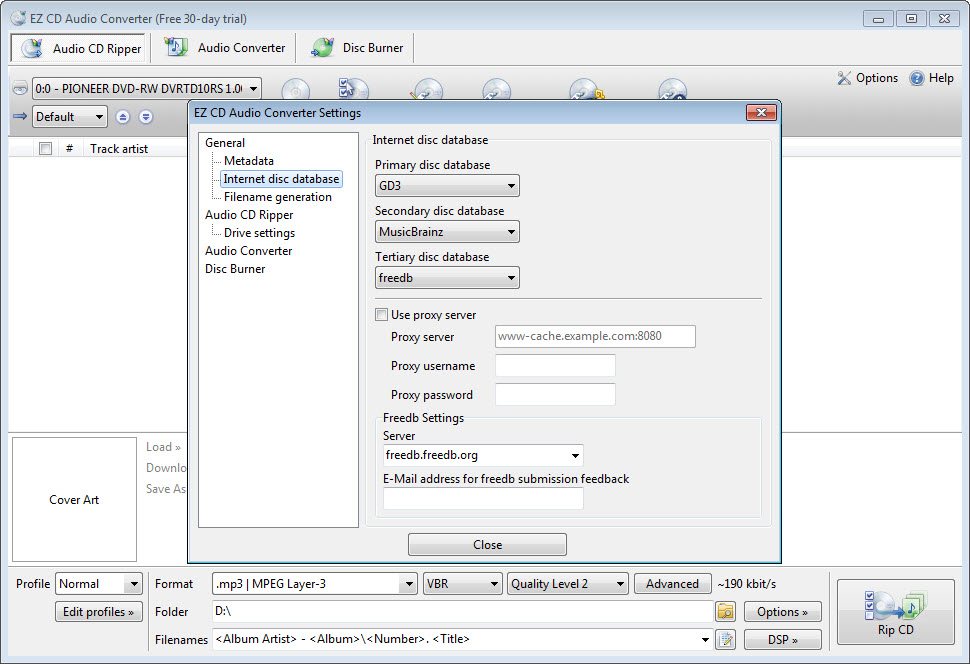Click the Options wrench icon
This screenshot has height=664, width=970.
tap(844, 78)
